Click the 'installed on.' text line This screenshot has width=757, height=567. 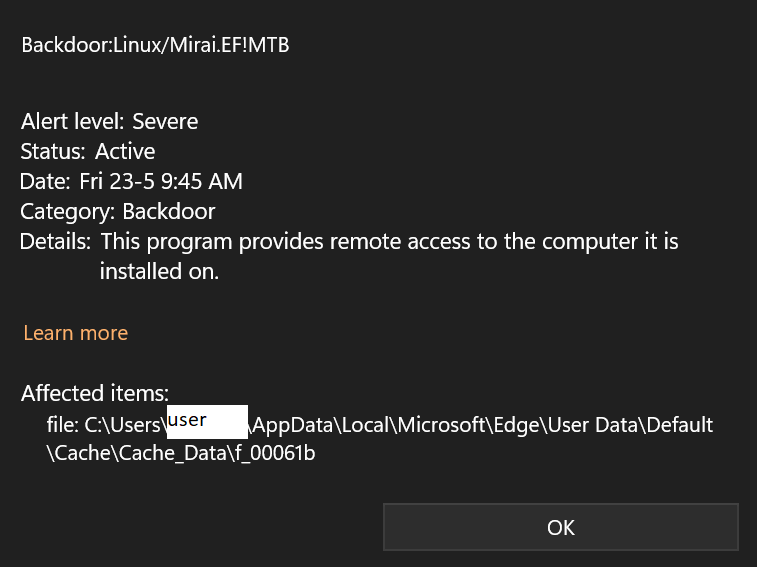158,271
